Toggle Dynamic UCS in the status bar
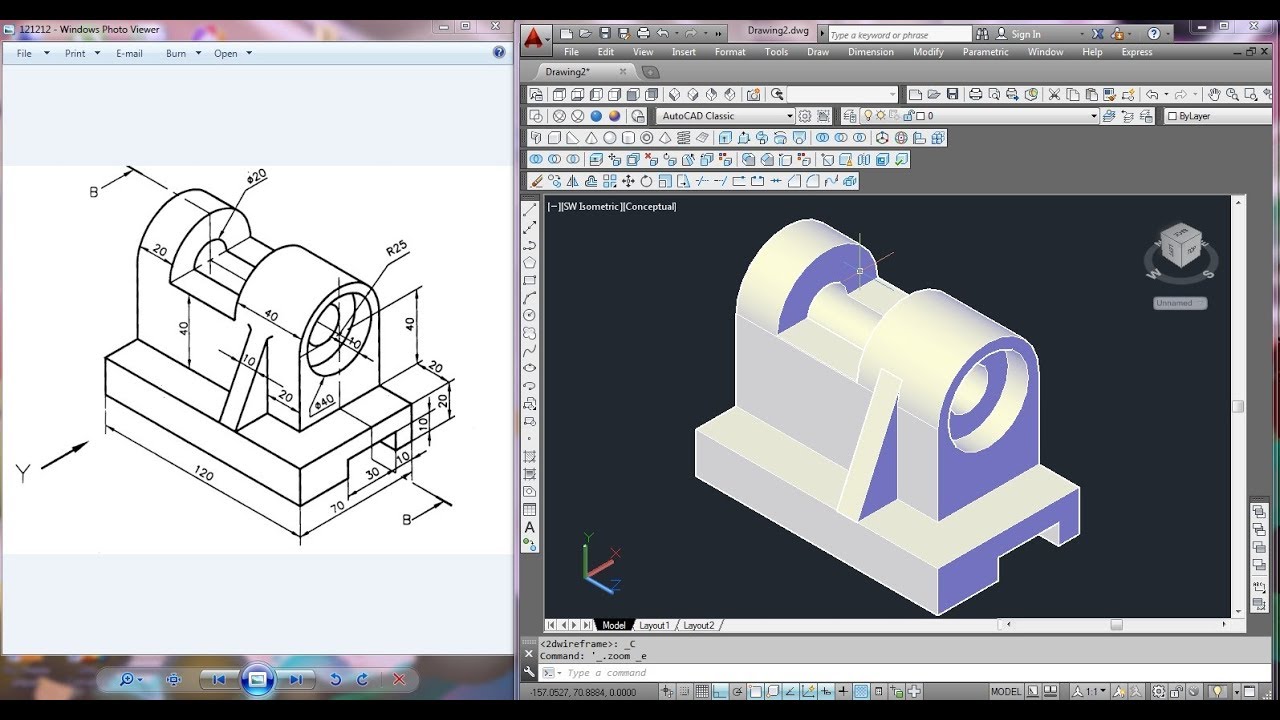1280x720 pixels. [808, 691]
